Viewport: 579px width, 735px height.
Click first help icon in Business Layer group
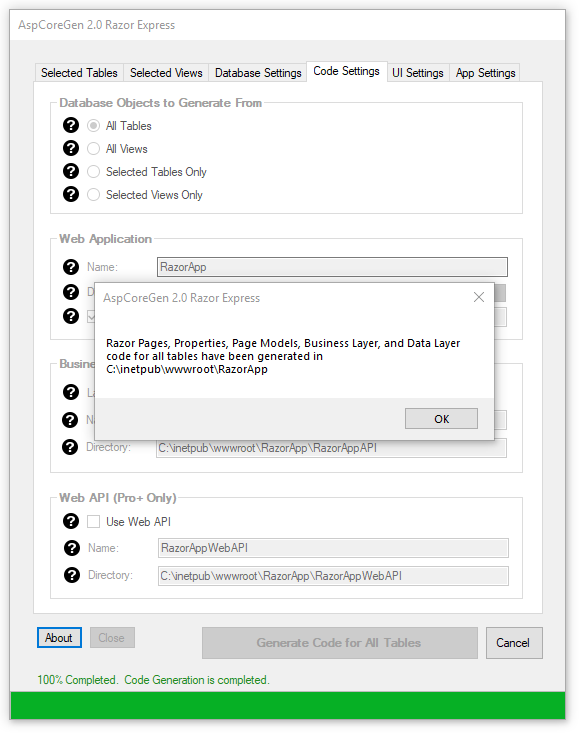[71, 392]
